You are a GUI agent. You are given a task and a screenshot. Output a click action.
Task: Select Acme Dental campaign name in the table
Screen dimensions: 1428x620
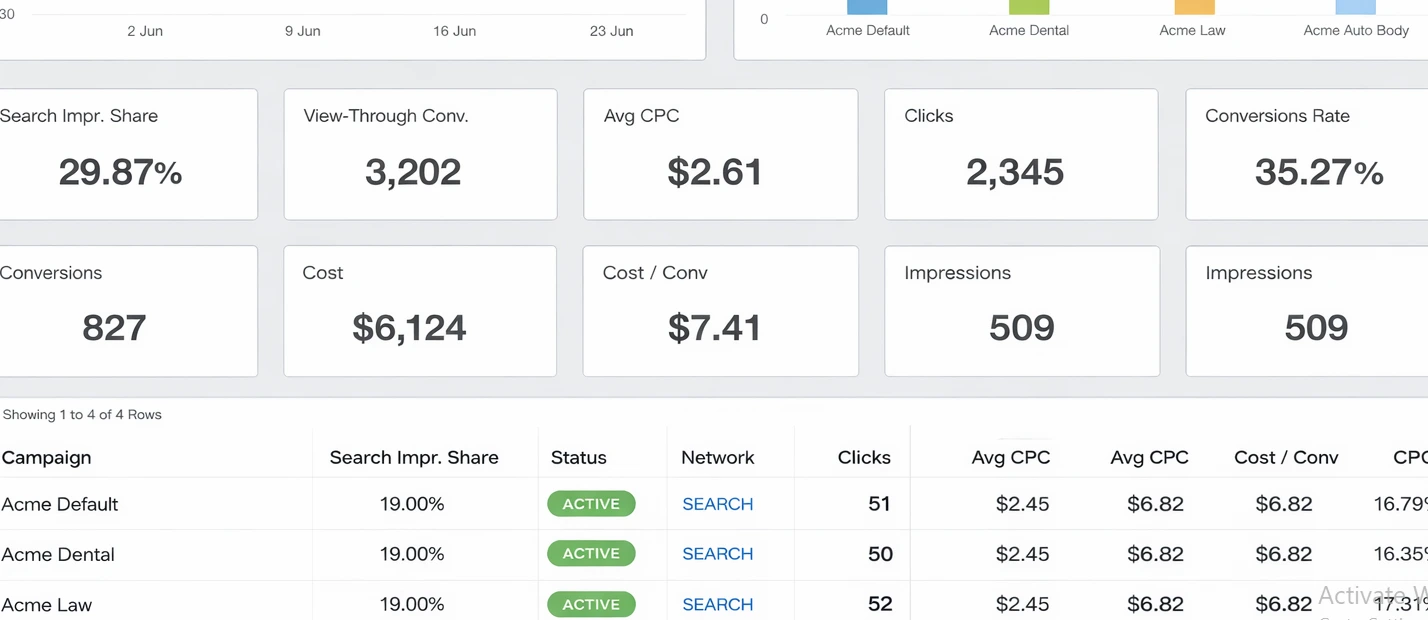57,554
